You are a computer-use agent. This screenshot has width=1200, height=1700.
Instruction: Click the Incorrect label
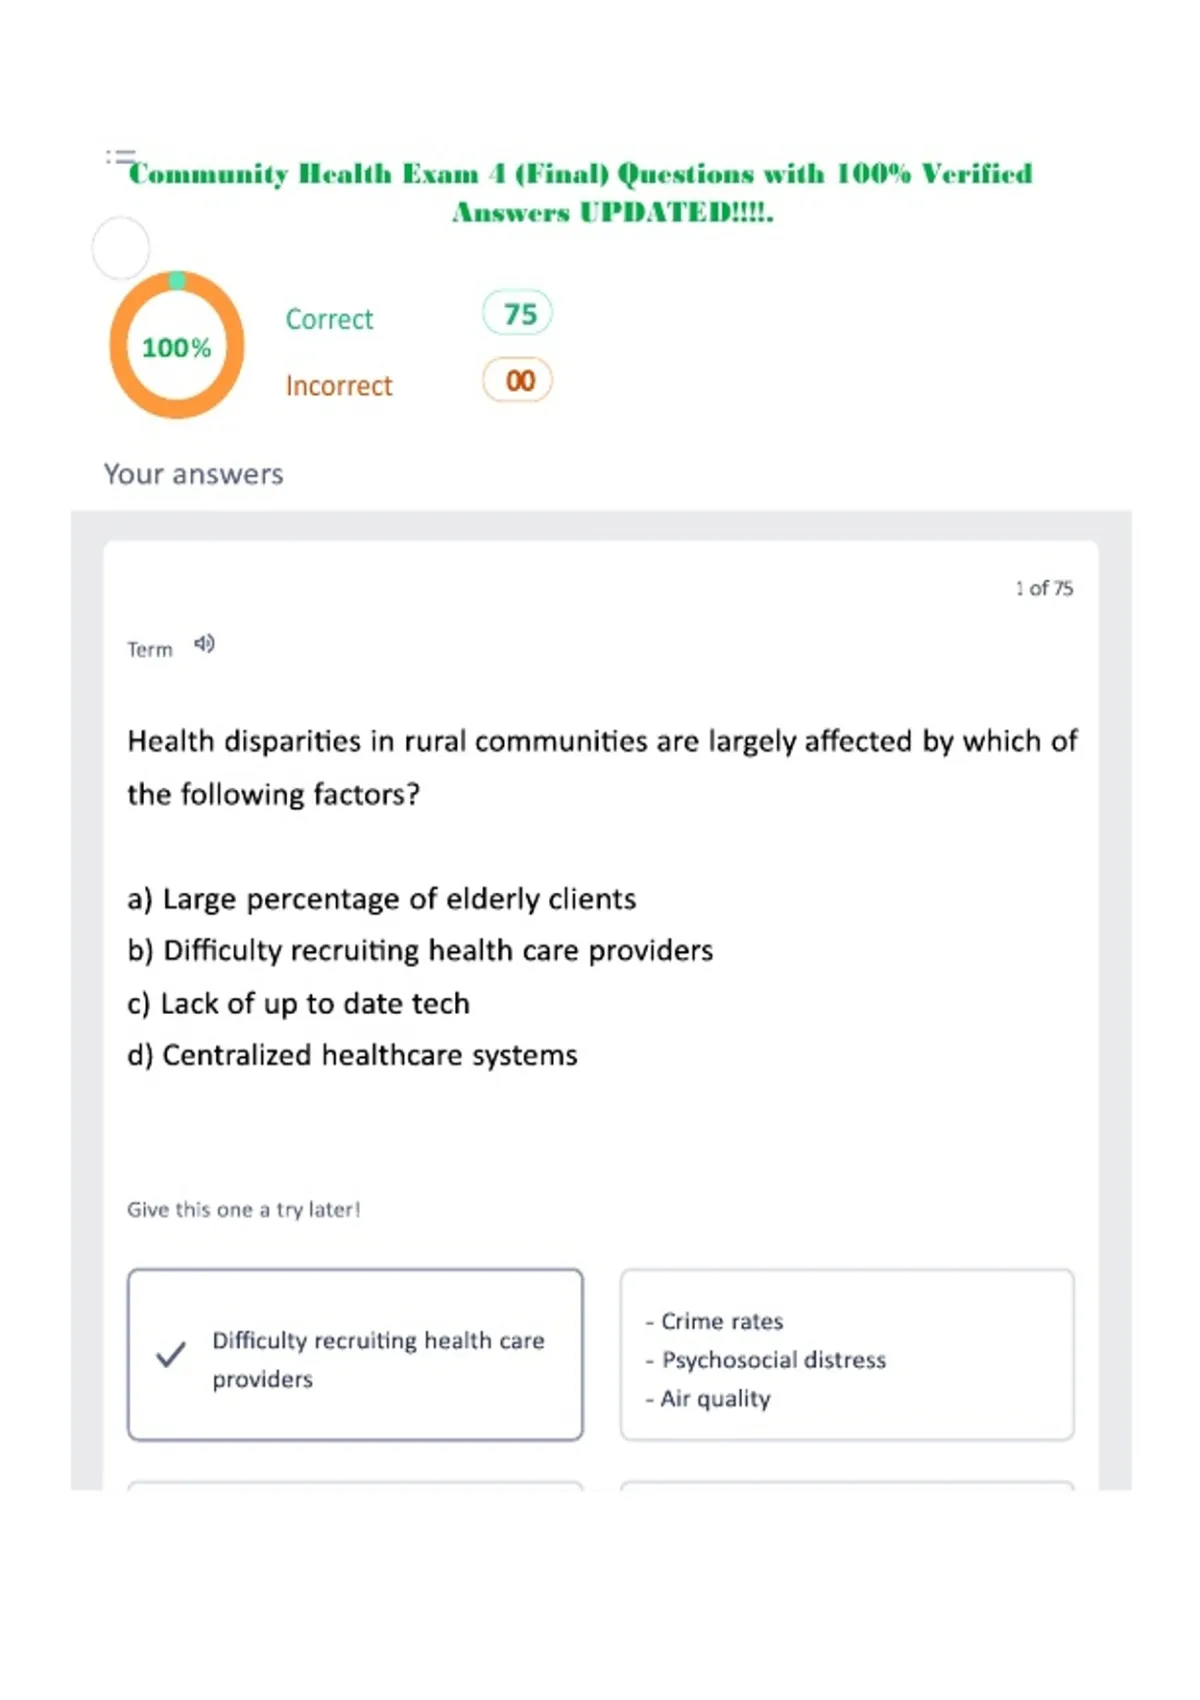tap(339, 386)
